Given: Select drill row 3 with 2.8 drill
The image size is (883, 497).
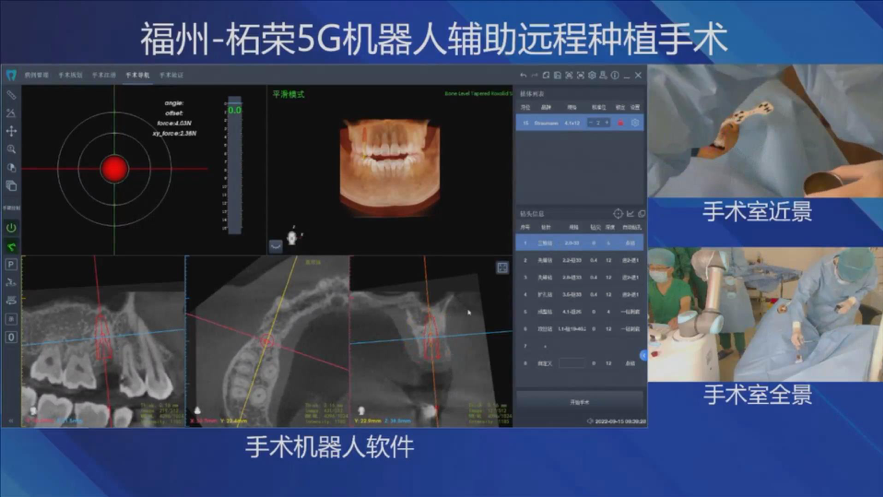Looking at the screenshot, I should (x=579, y=277).
